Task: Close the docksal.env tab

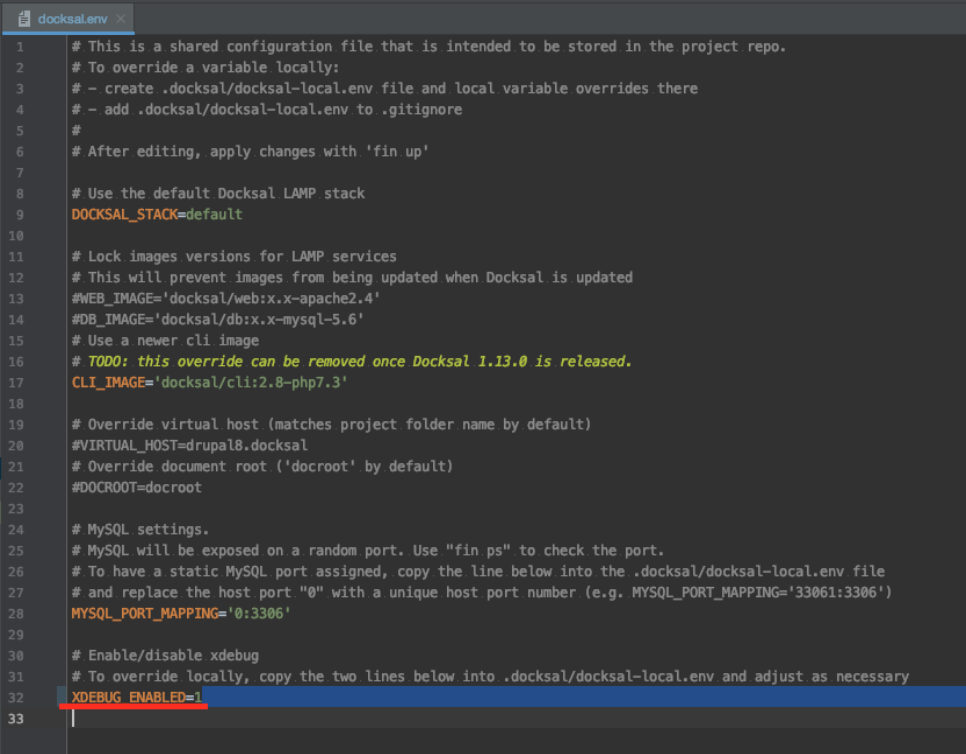Action: (x=121, y=18)
